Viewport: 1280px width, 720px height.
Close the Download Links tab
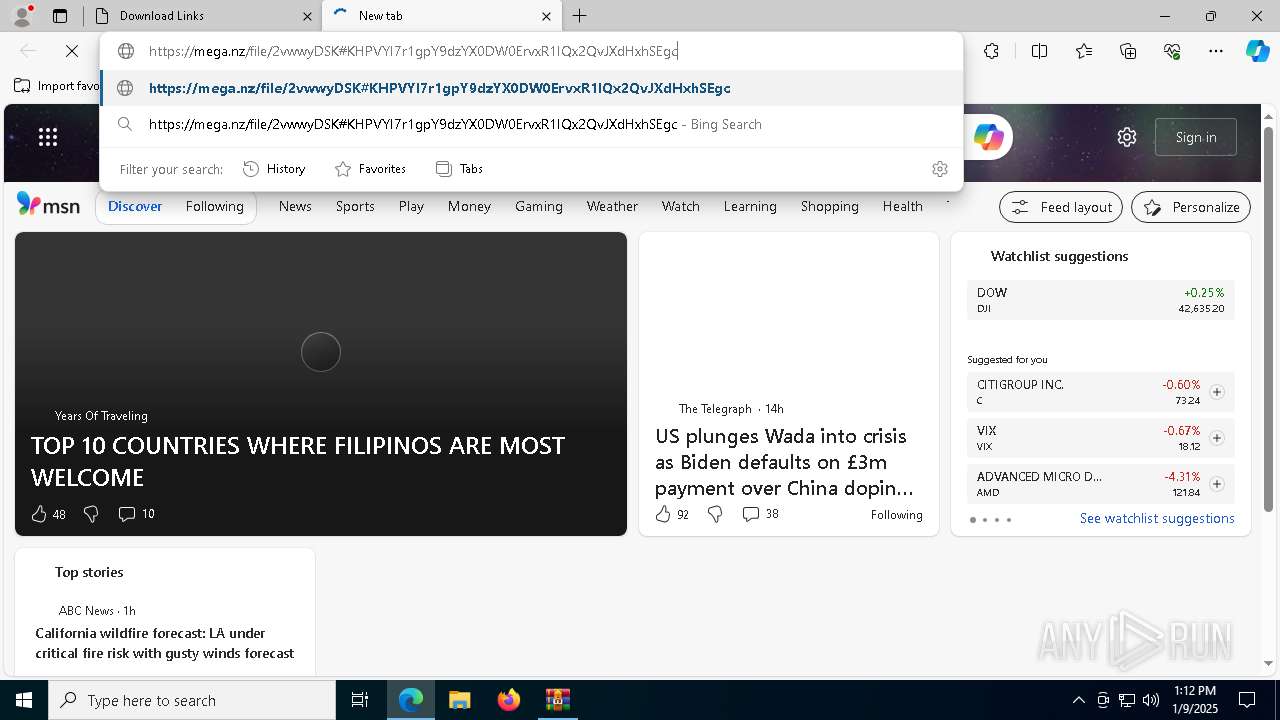point(307,16)
